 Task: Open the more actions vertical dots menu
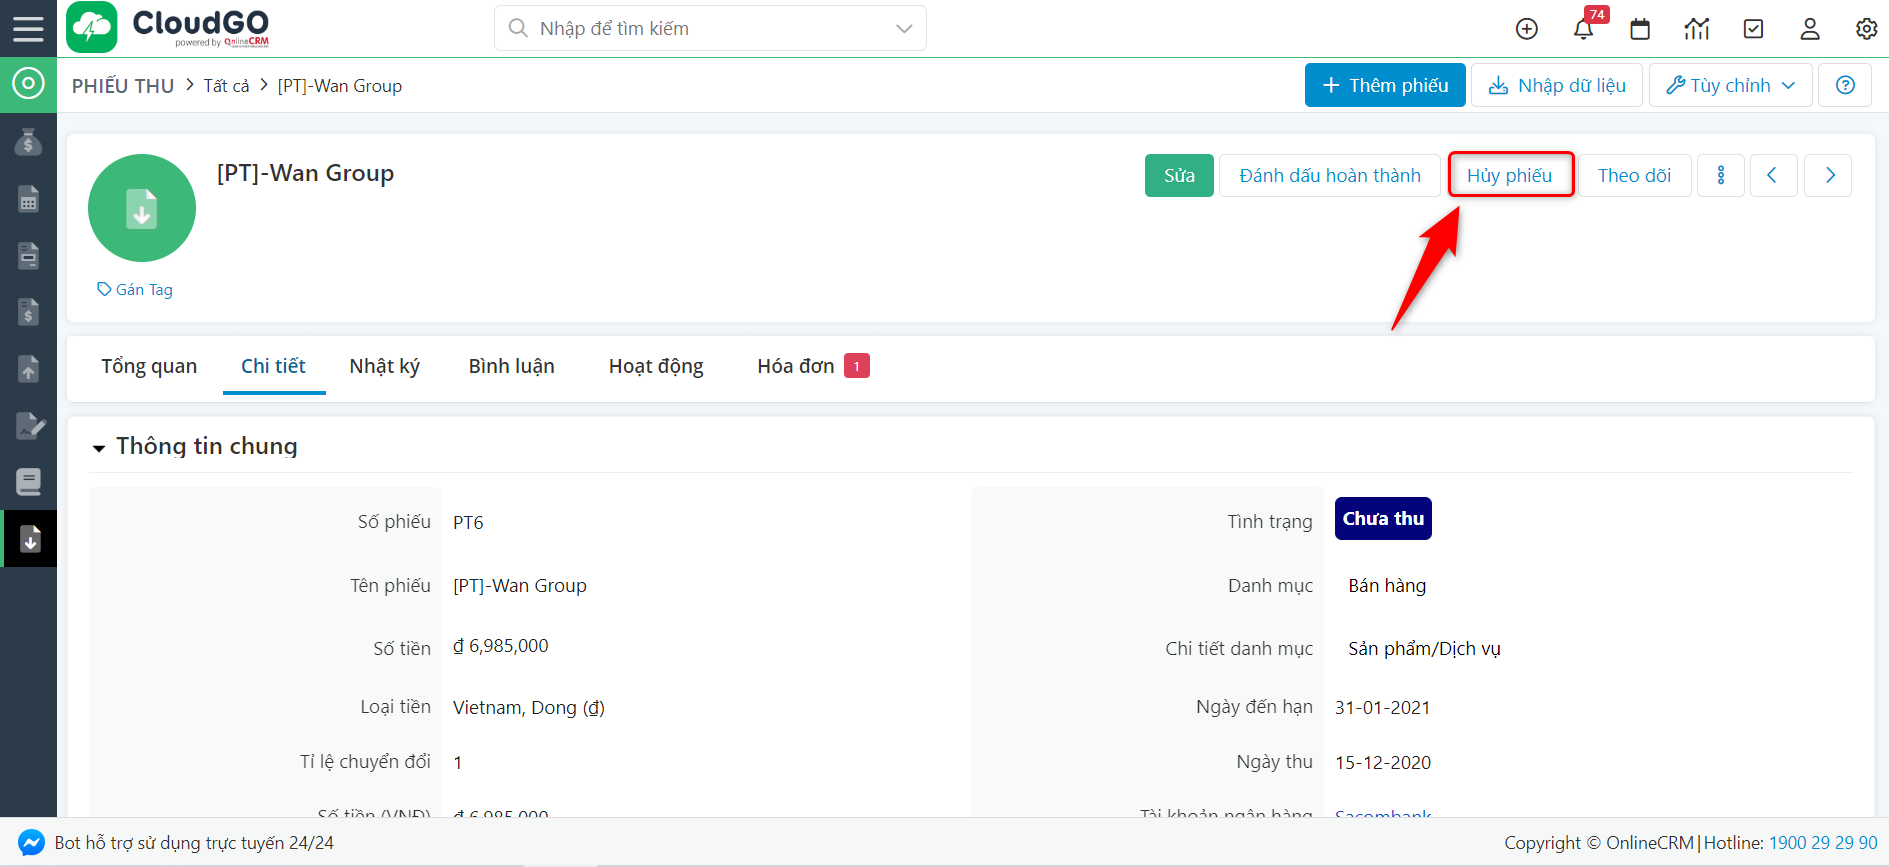tap(1721, 175)
